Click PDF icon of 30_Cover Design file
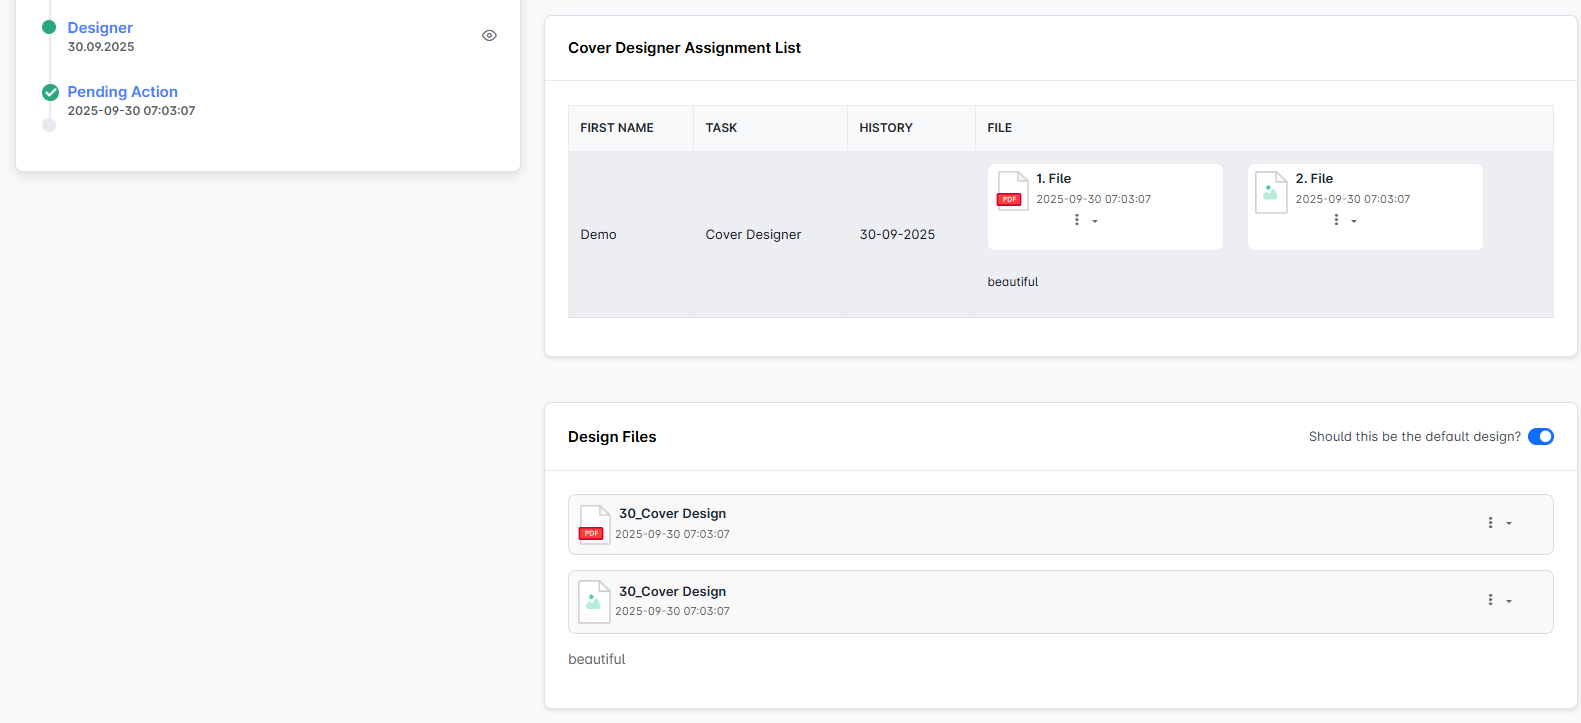Viewport: 1581px width, 723px height. [594, 525]
